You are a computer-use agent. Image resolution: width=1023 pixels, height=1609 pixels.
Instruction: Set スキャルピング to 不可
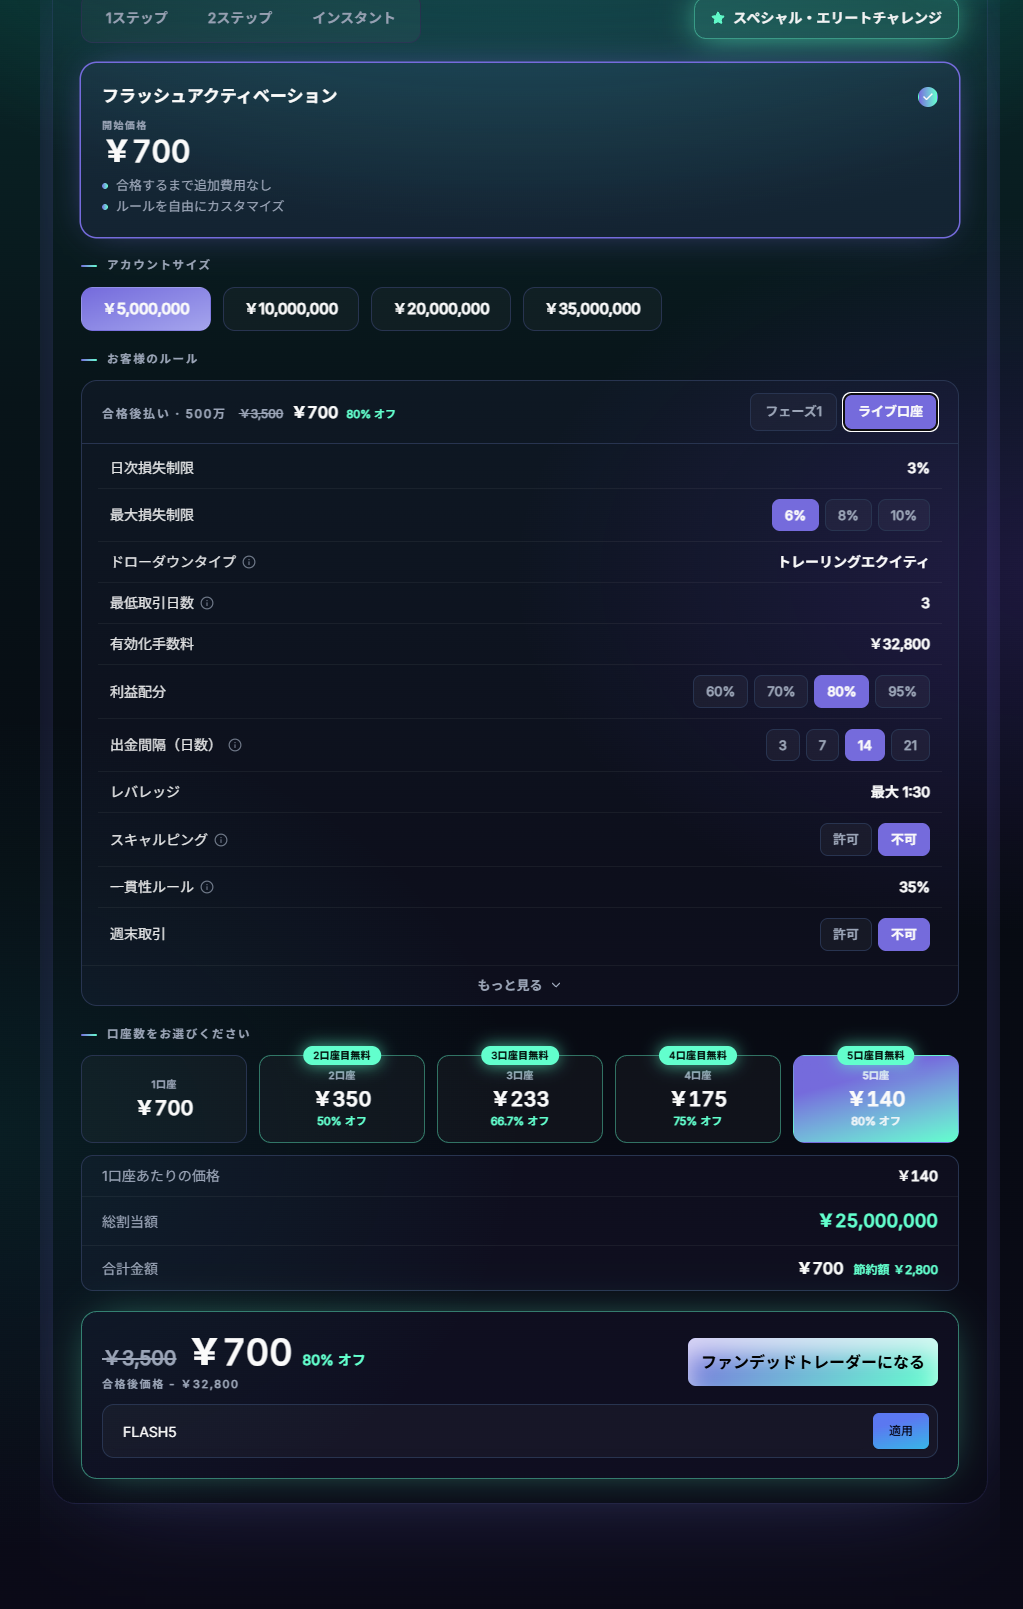(904, 840)
